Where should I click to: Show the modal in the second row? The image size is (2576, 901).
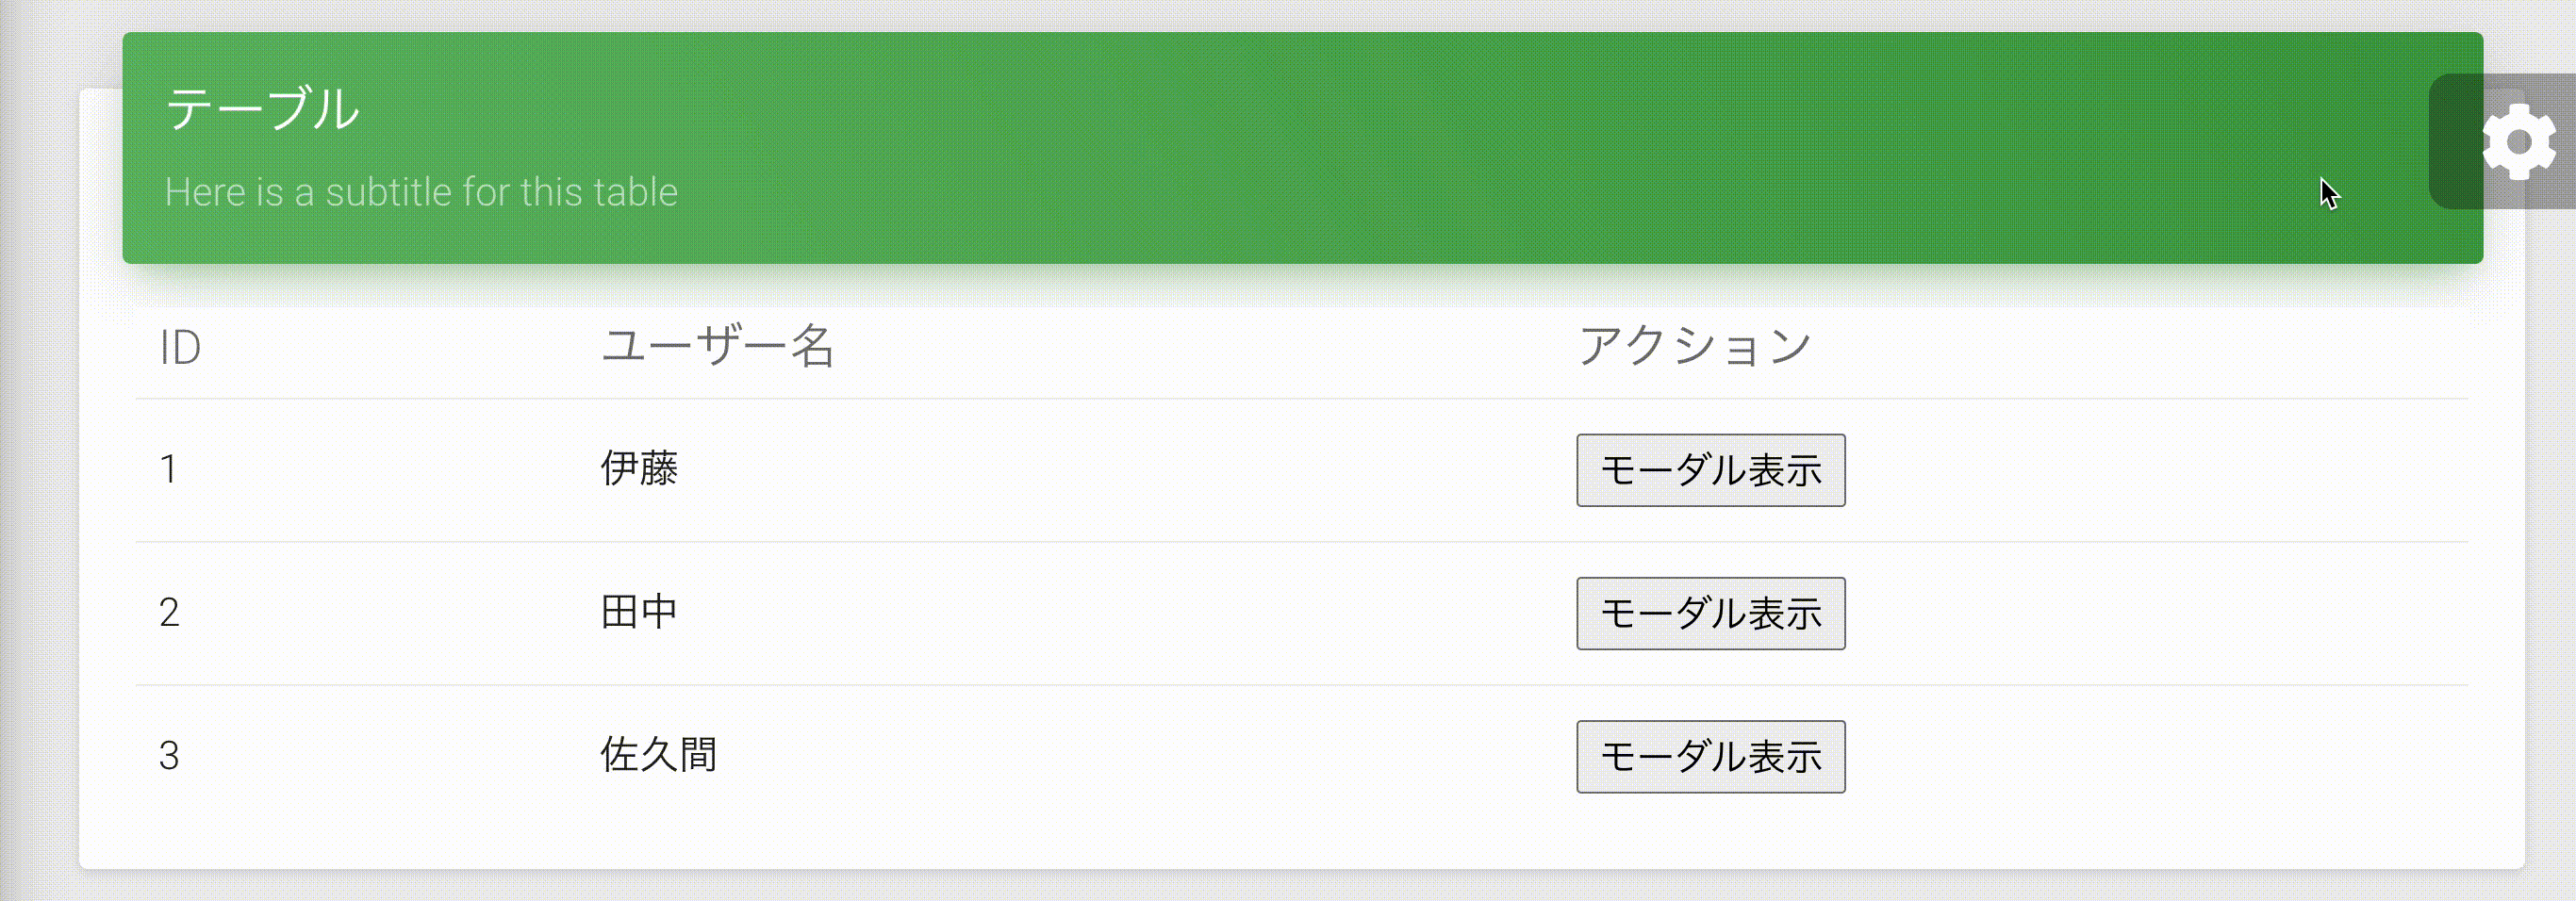coord(1711,614)
